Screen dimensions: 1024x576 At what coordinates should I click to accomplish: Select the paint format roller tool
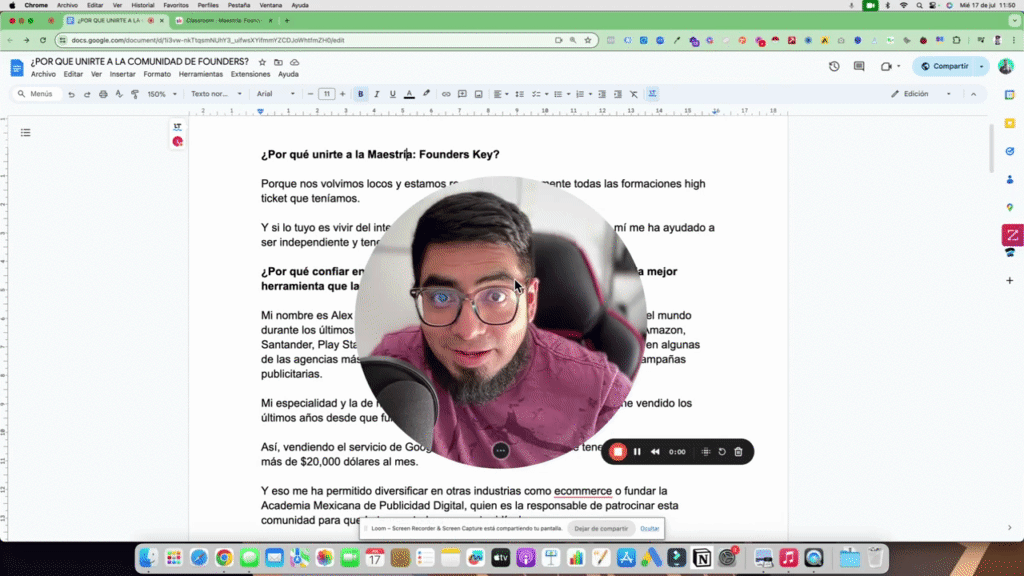click(135, 94)
